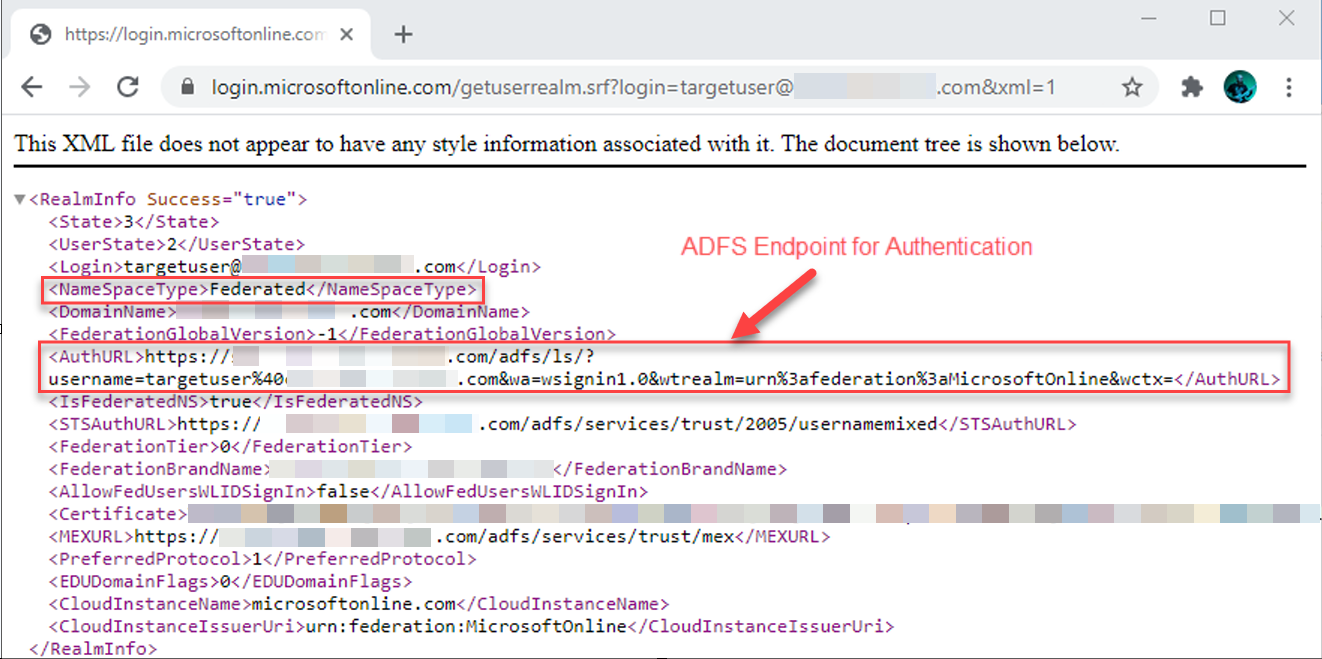
Task: Reload the page with refresh icon
Action: tap(128, 87)
